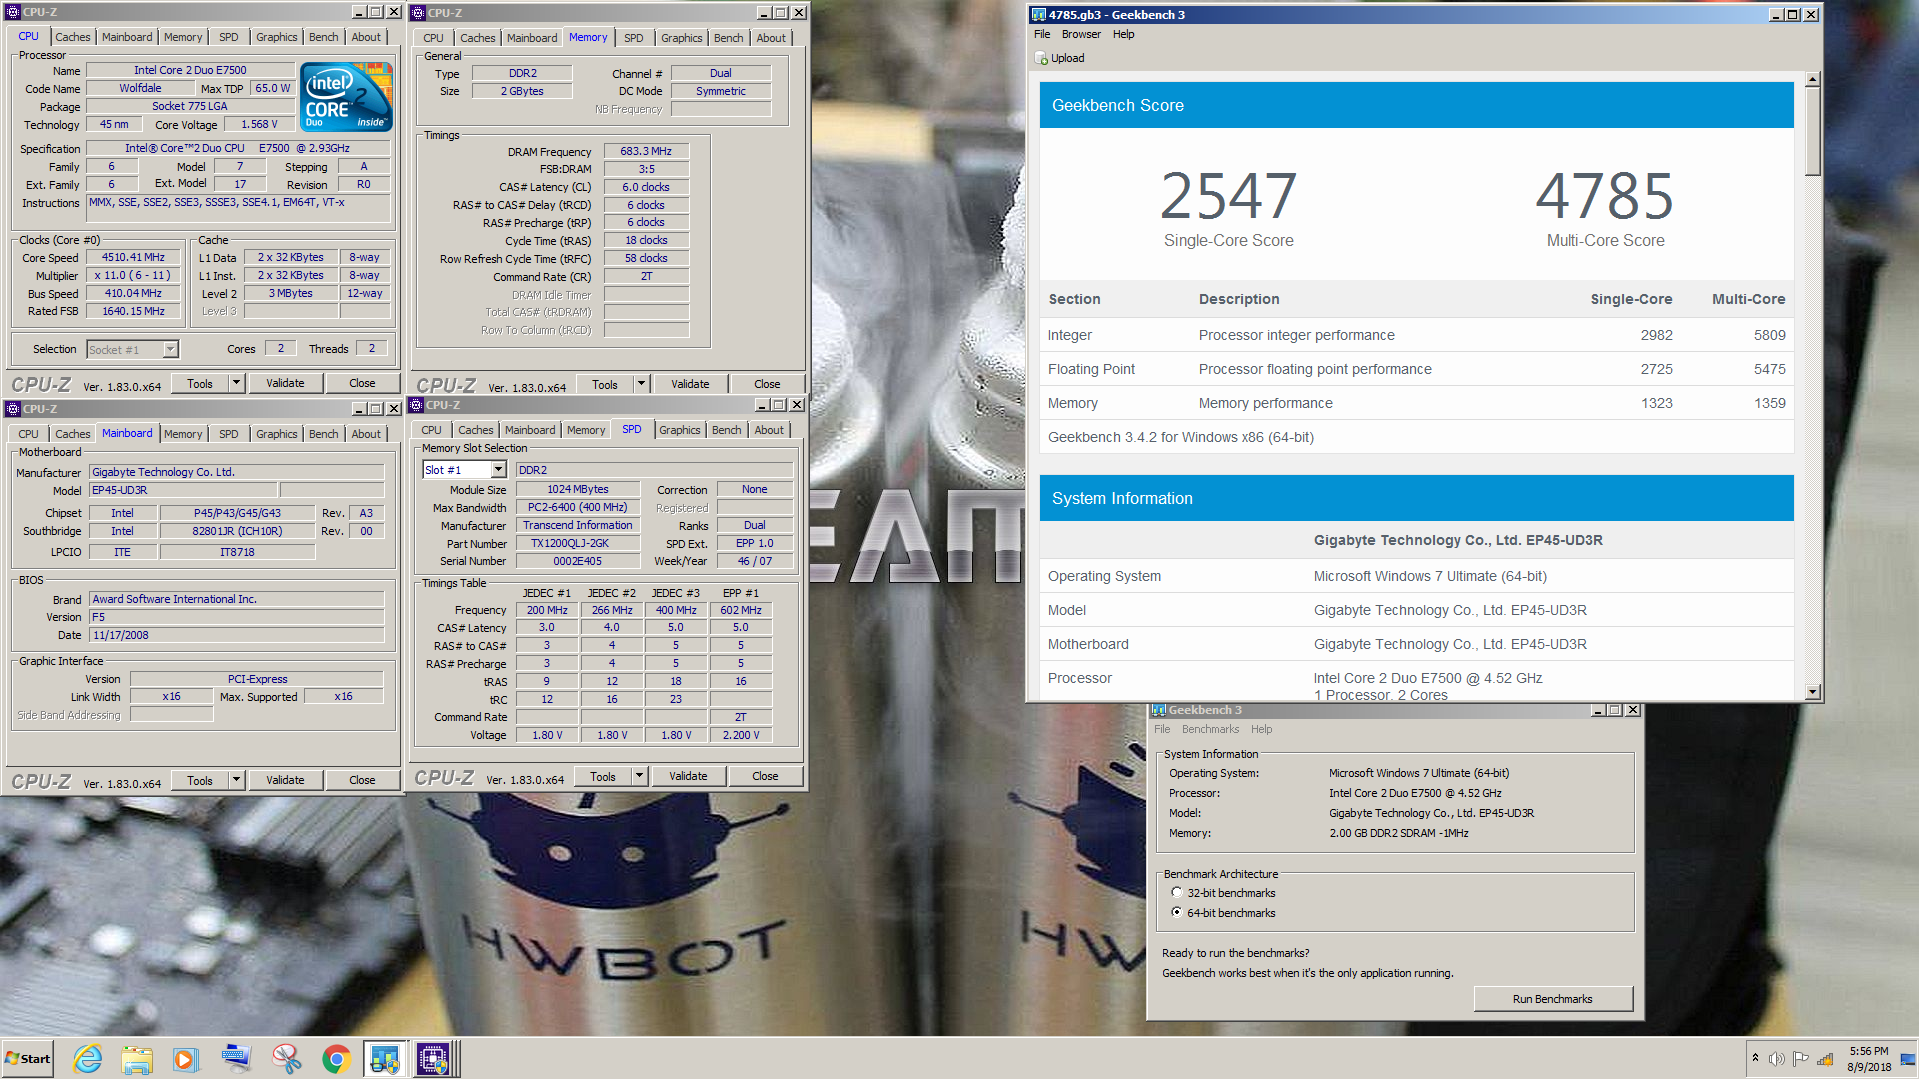1919x1079 pixels.
Task: Click the Intel Core 2 Duo logo
Action: coord(347,97)
